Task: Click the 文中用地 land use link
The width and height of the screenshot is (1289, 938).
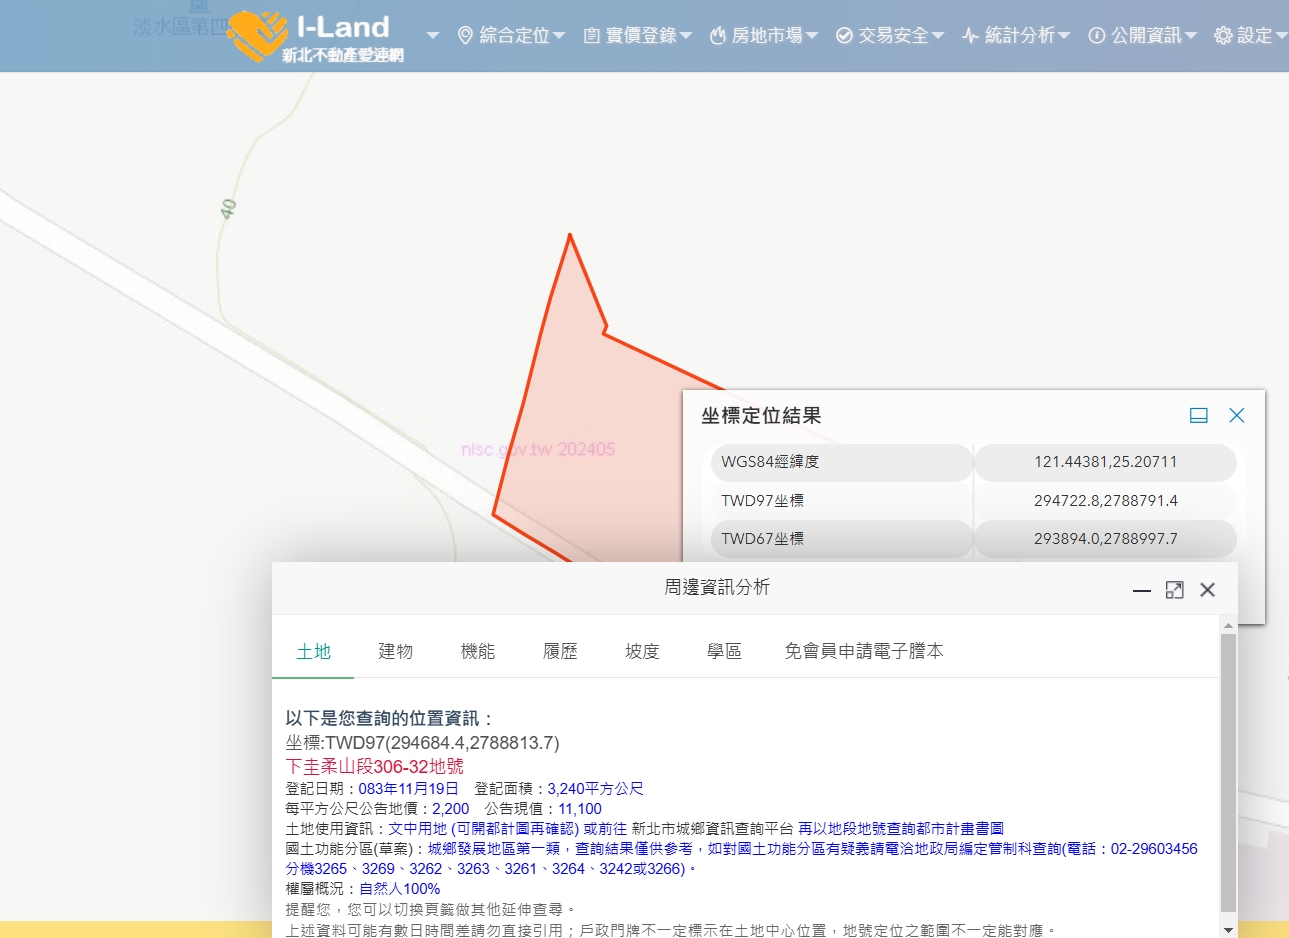Action: pyautogui.click(x=417, y=829)
